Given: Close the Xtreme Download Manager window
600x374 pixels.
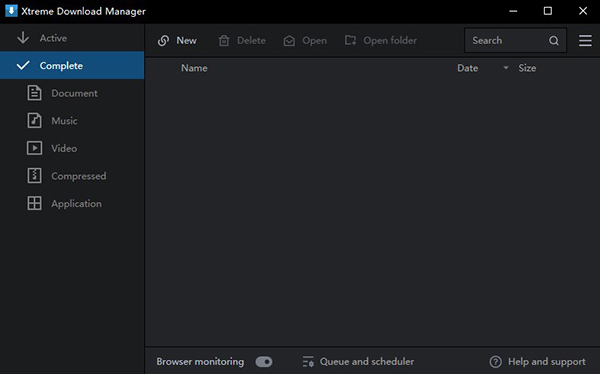Looking at the screenshot, I should 583,11.
